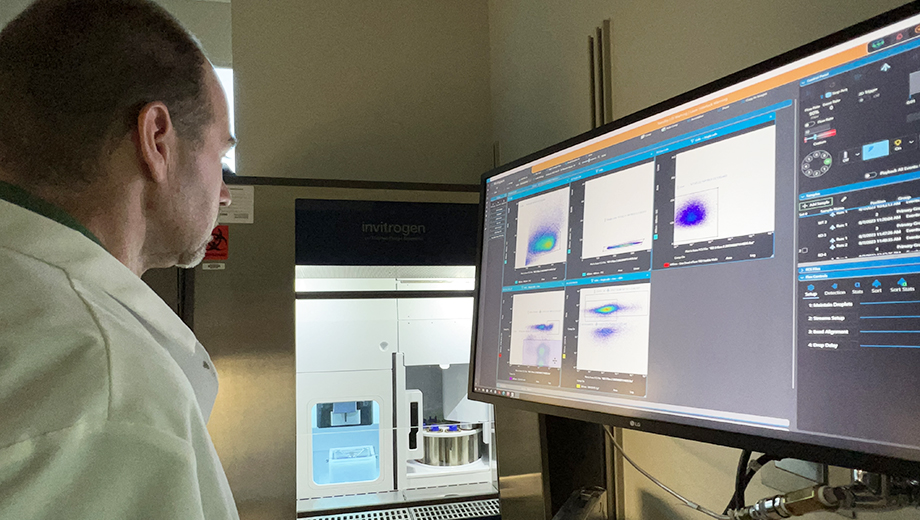
Task: Open the Setup tab in Flow Controls
Action: [812, 291]
